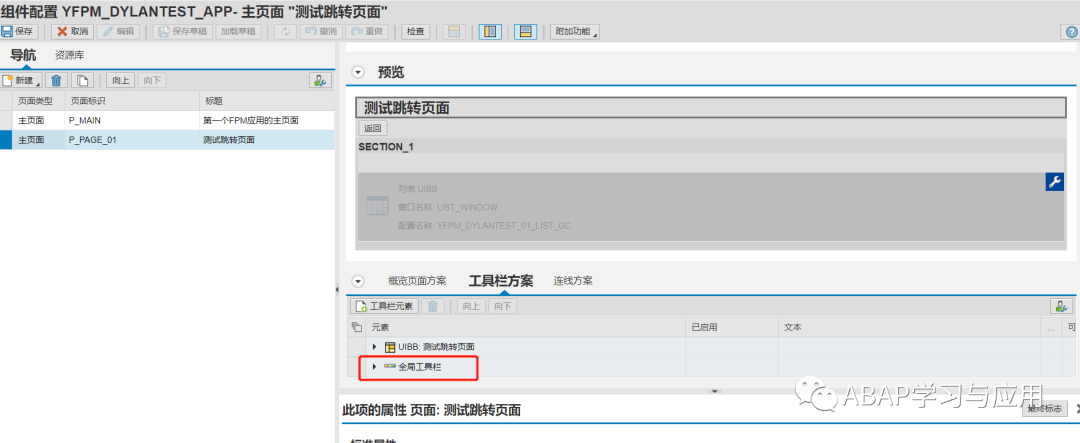1080x443 pixels.
Task: Click the list UIBB table icon in preview
Action: tap(377, 205)
